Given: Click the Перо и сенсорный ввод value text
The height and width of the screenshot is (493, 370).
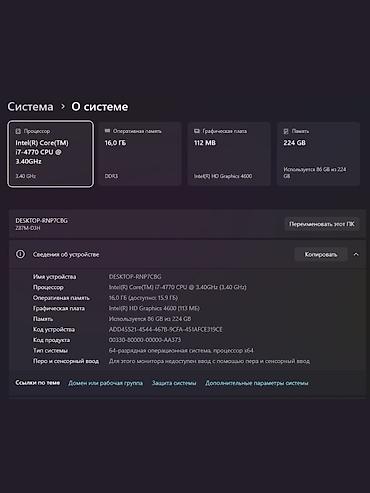Looking at the screenshot, I should [209, 361].
